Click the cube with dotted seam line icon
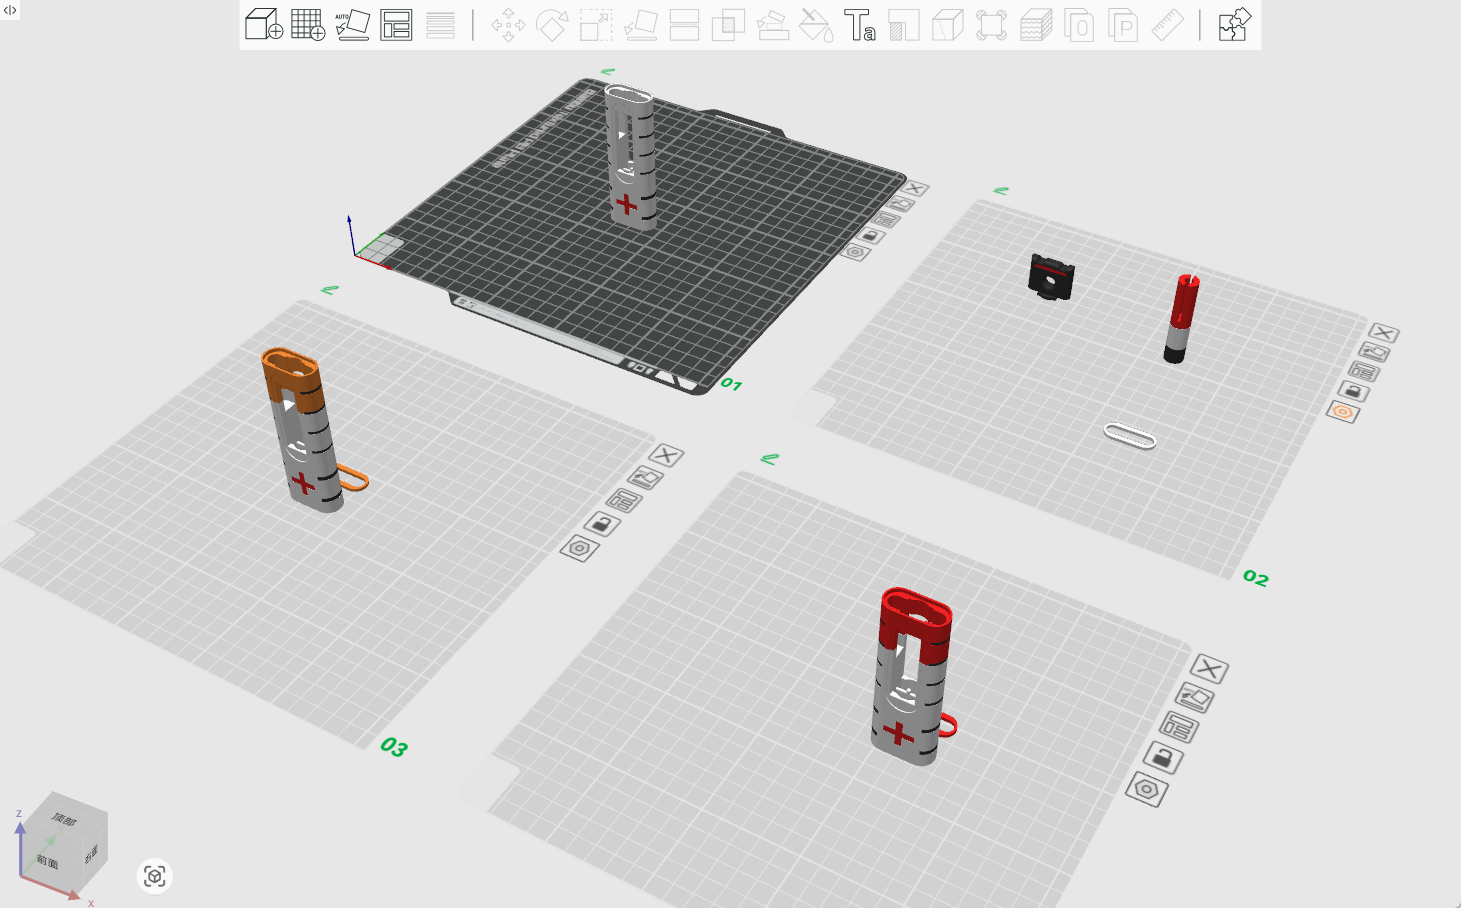Viewport: 1461px width, 908px height. click(948, 24)
